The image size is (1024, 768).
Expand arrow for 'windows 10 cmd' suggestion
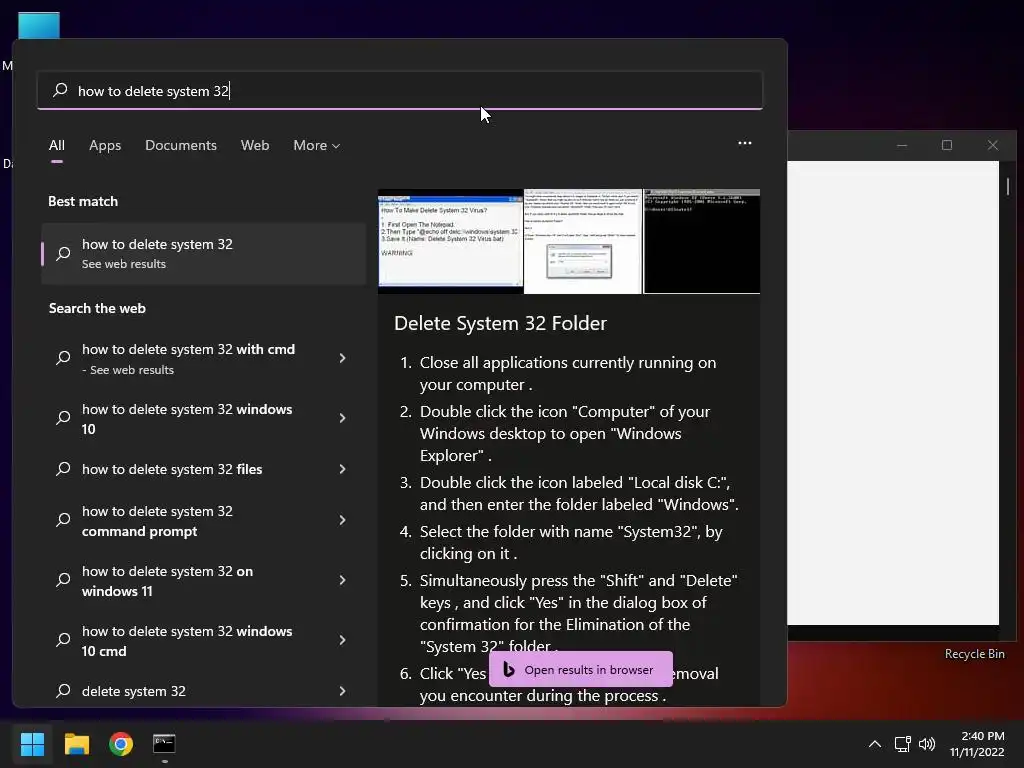pos(342,640)
